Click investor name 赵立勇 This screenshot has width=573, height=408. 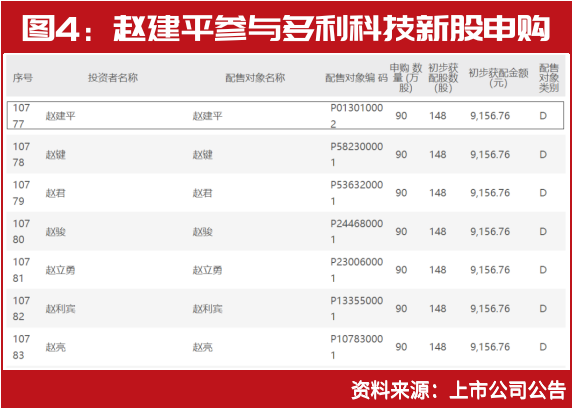coord(61,270)
